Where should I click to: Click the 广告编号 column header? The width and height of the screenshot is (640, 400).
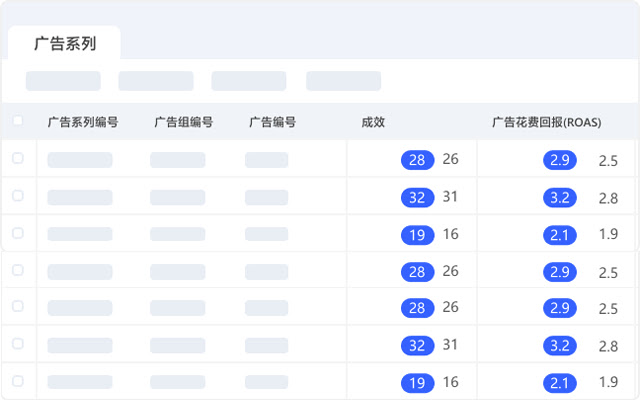coord(272,122)
